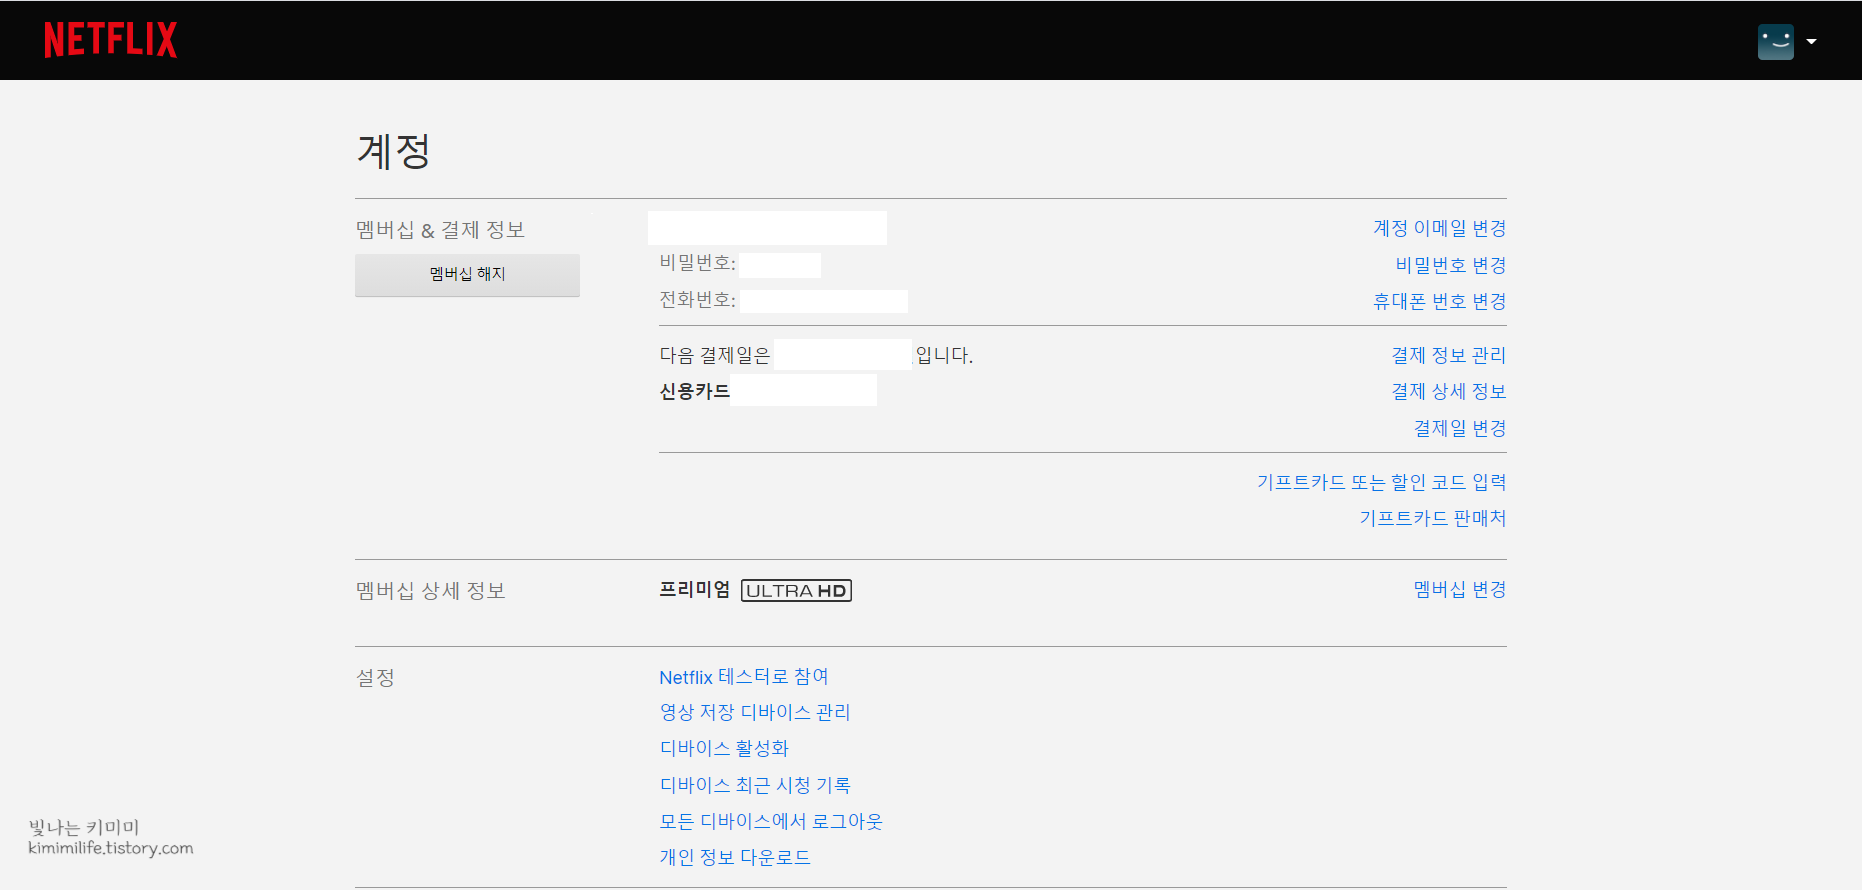Click the 멤버십 상세 정보 section label
Screen dimensions: 1862x890
[x=430, y=591]
